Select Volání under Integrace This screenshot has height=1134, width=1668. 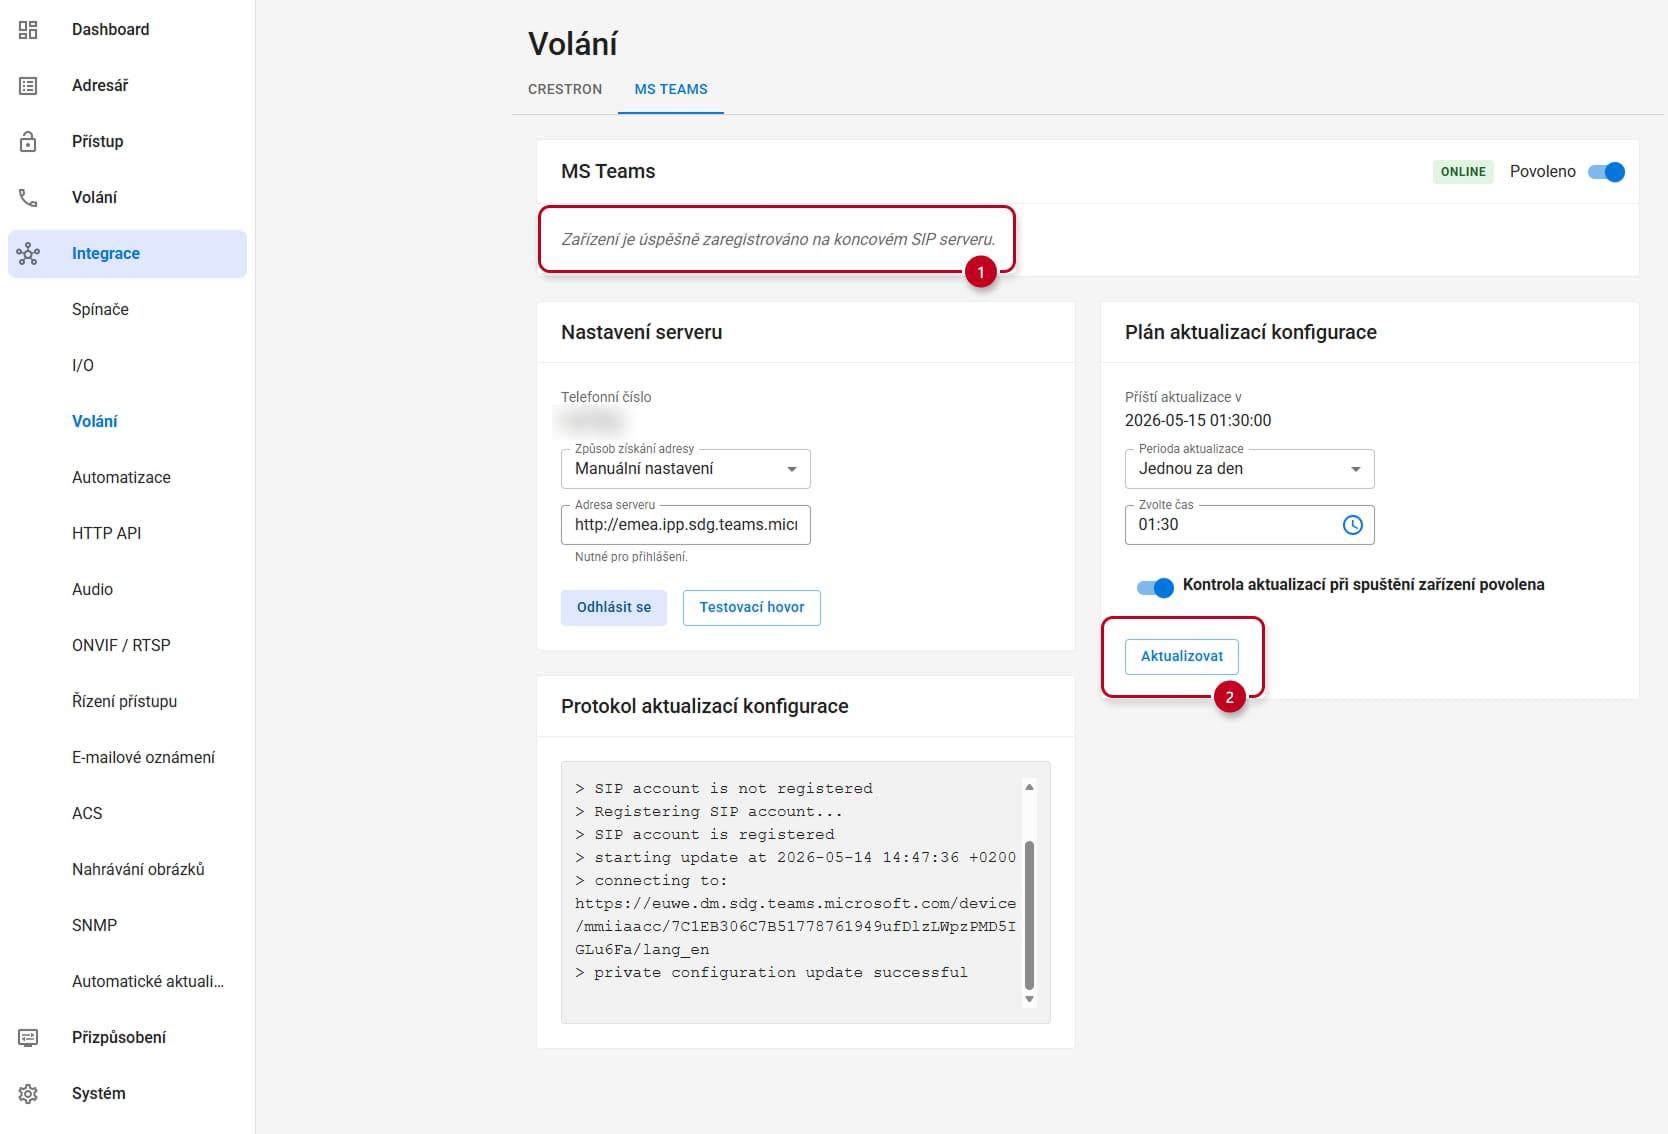point(127,422)
